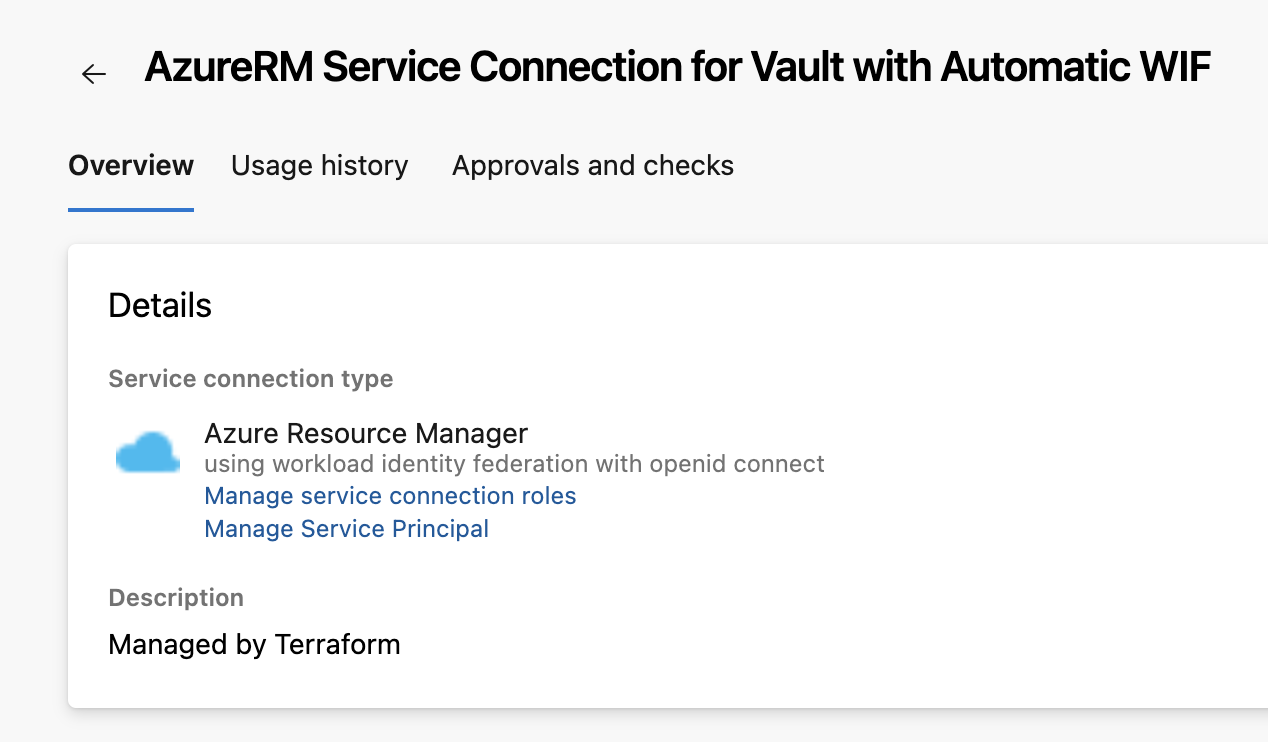Select the Overview tab
Image resolution: width=1268 pixels, height=742 pixels.
click(x=130, y=165)
